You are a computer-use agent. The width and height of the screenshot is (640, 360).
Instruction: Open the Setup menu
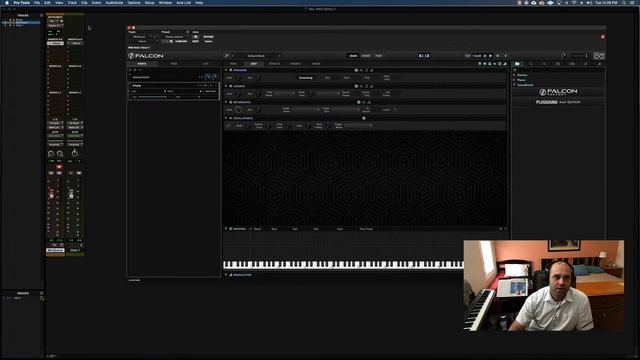pos(150,2)
